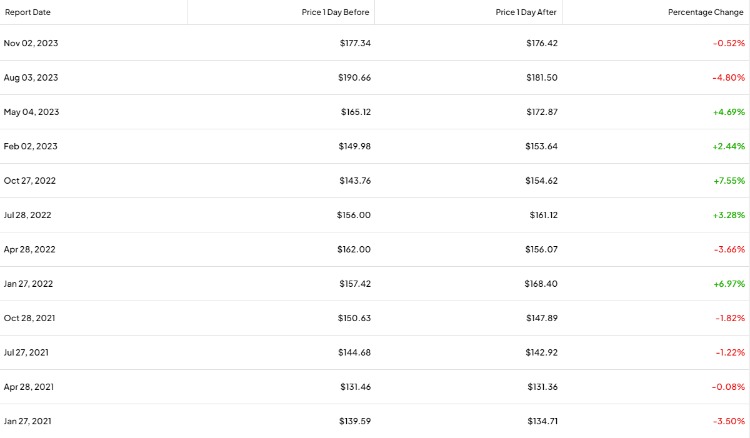Screen dimensions: 750x438
Task: Click the -4.80% percentage change value
Action: pos(728,77)
